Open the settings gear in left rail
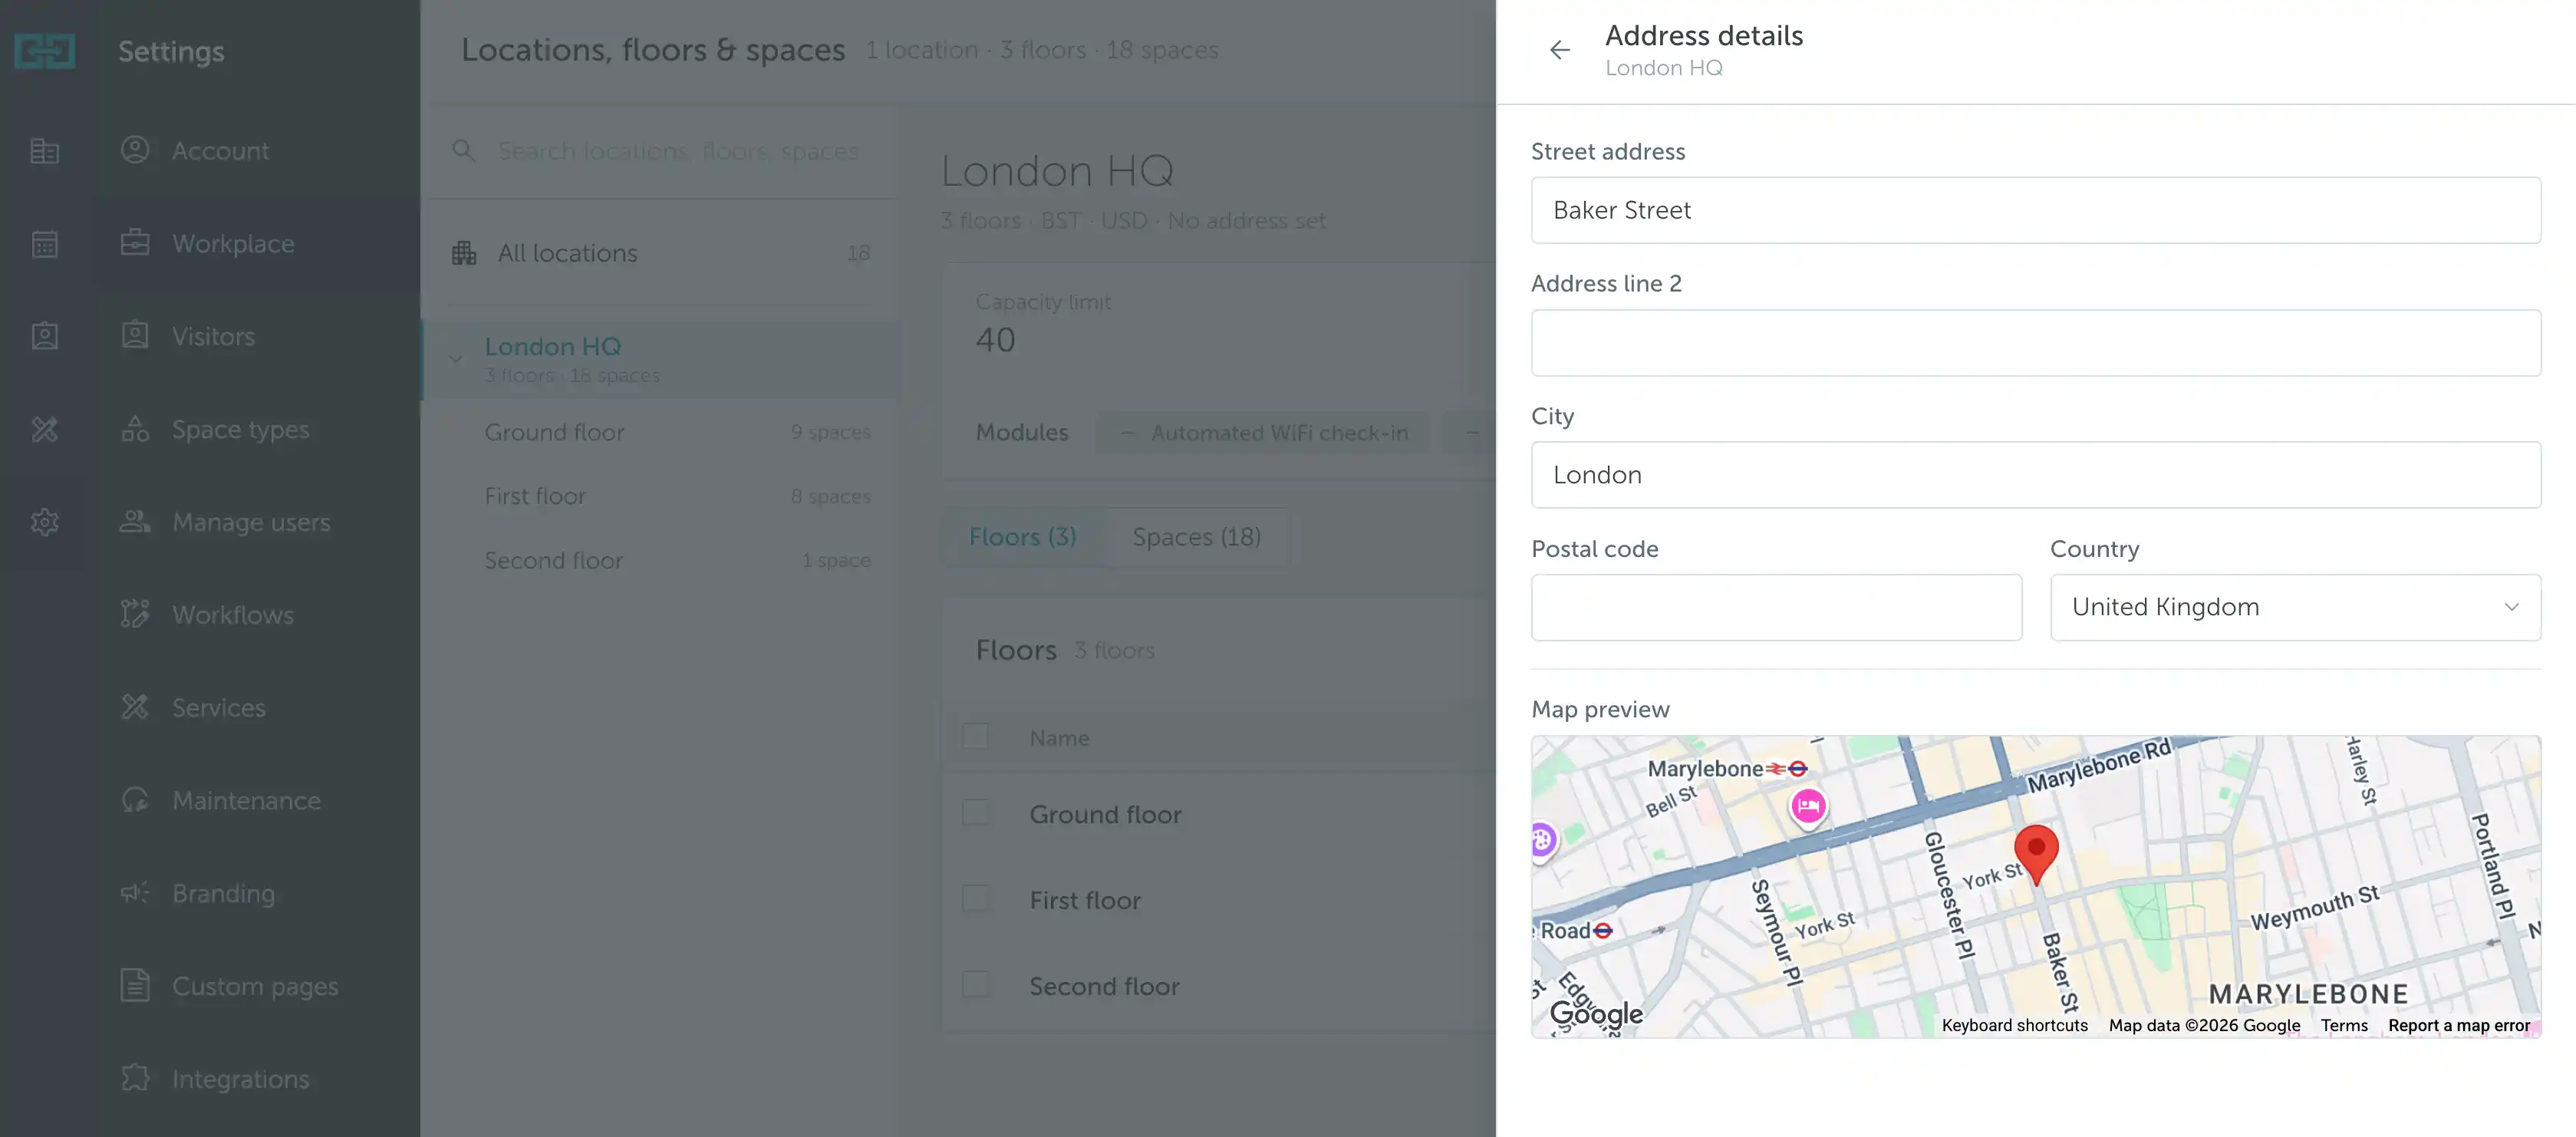Viewport: 2576px width, 1137px height. tap(45, 521)
